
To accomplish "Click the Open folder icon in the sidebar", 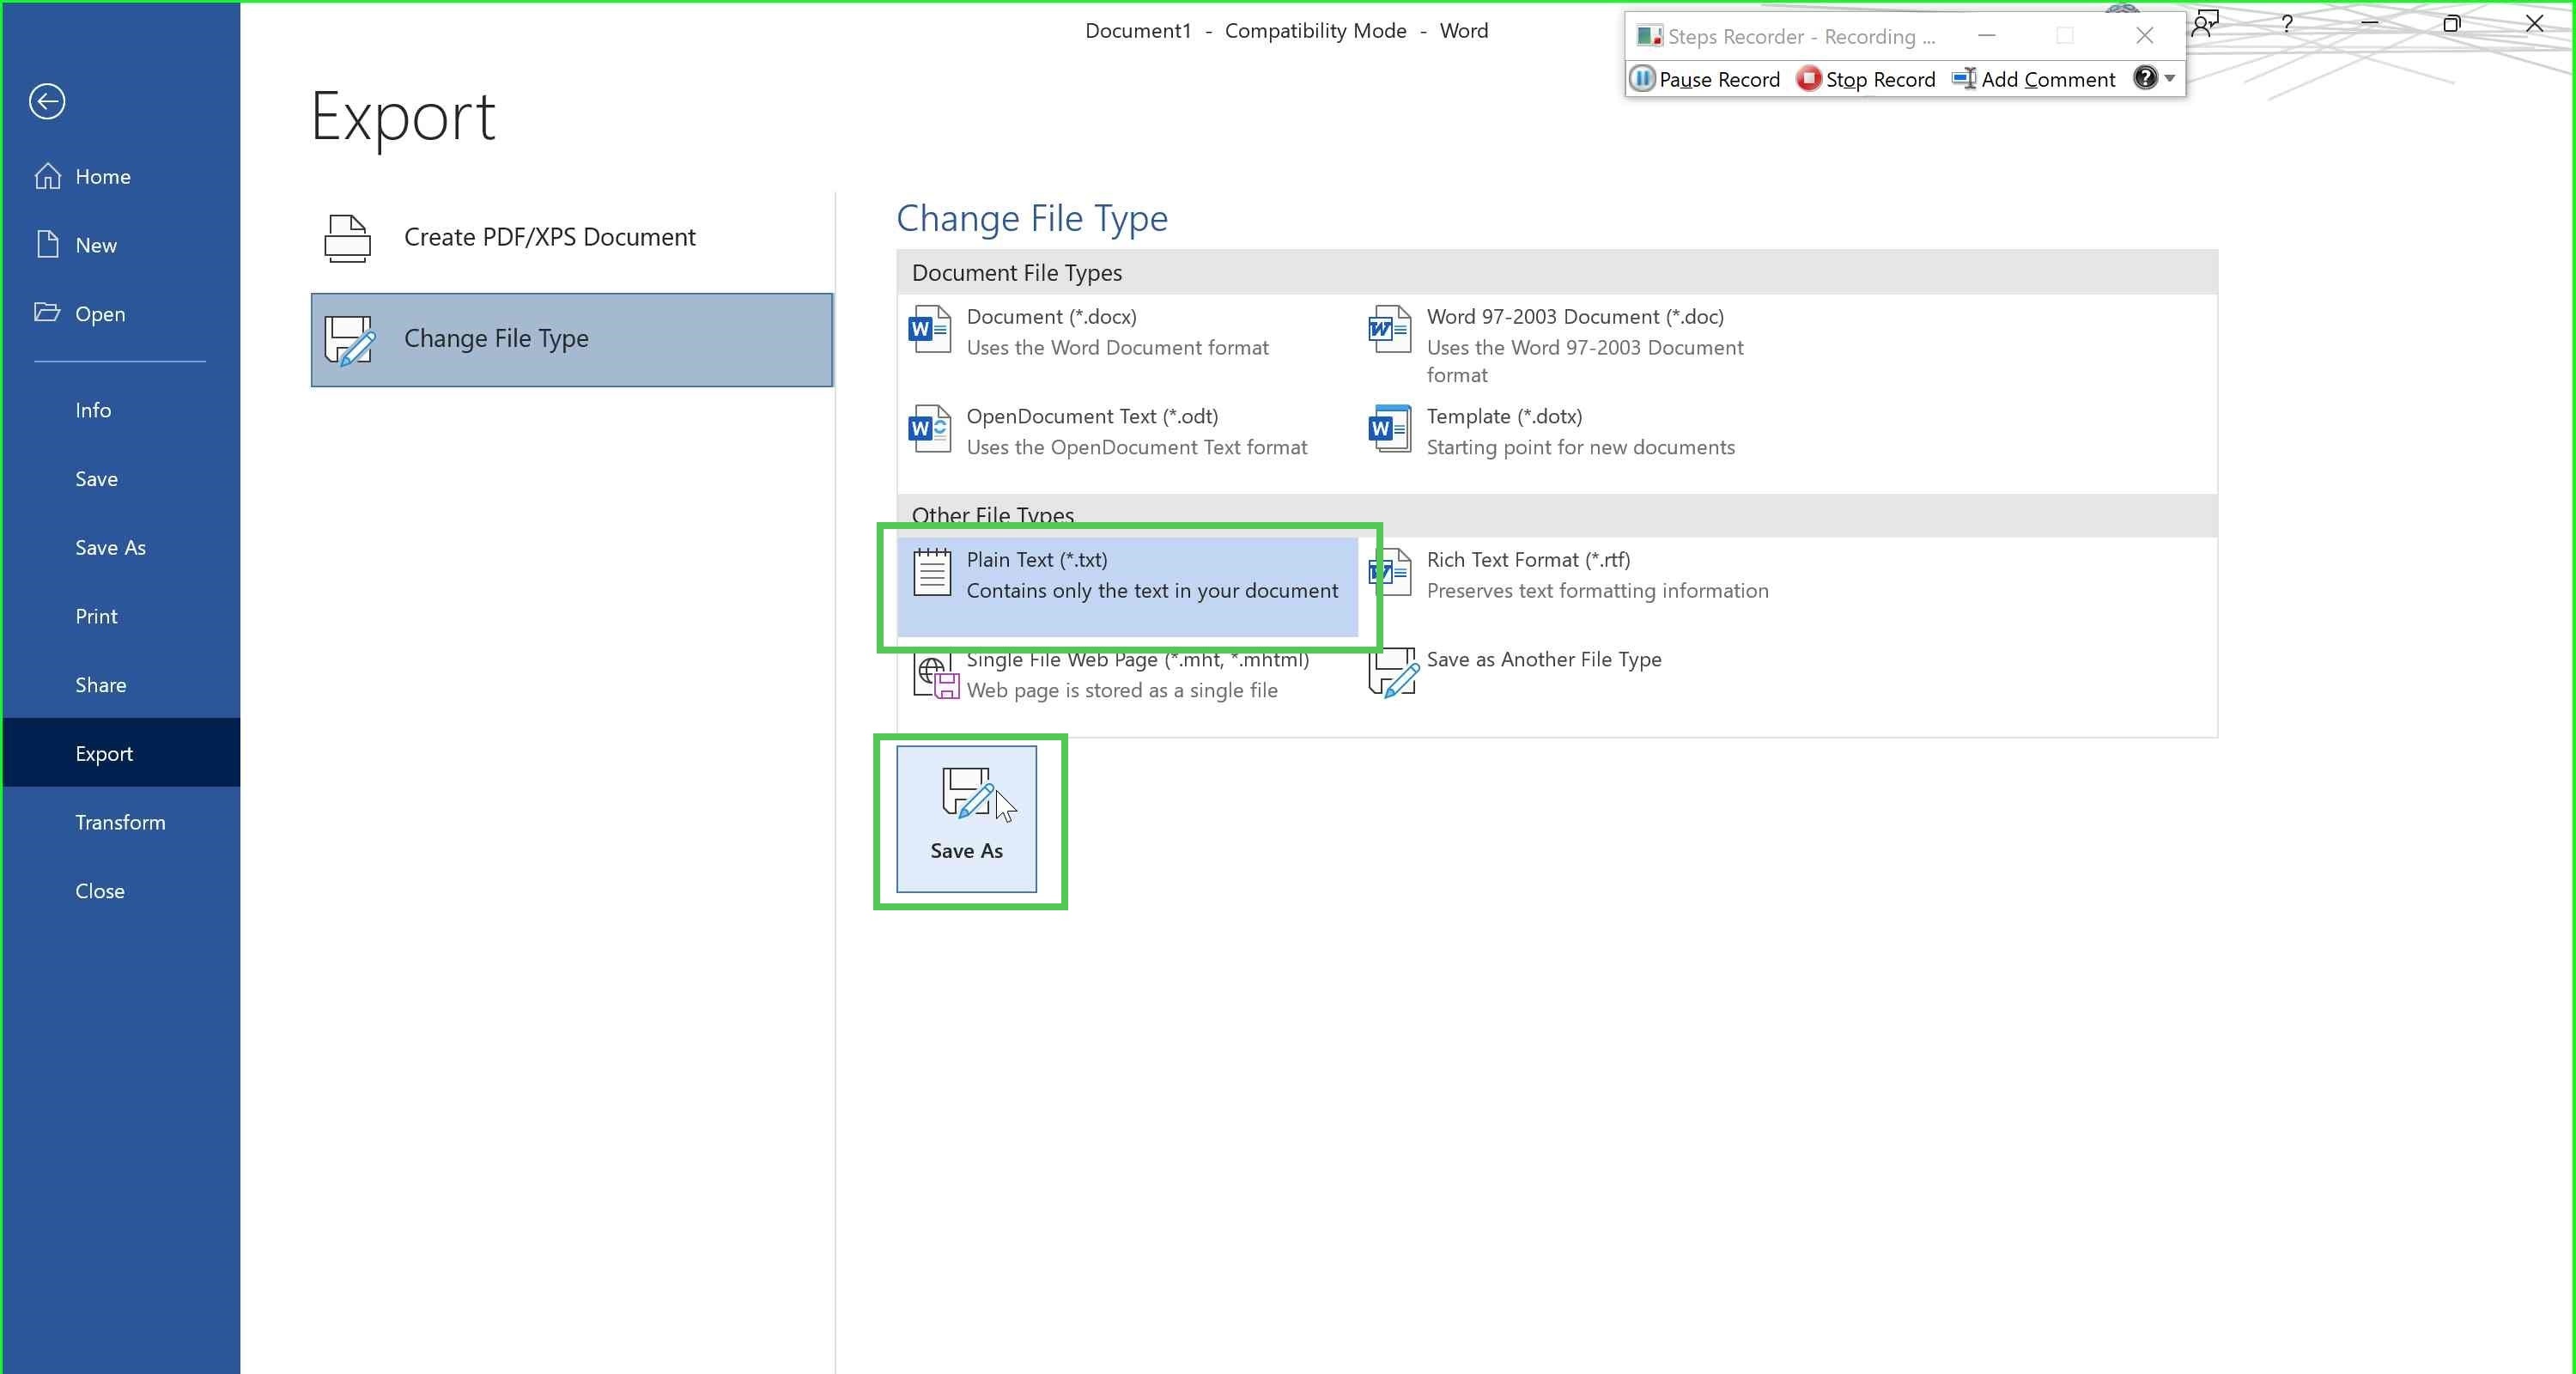I will (x=47, y=313).
